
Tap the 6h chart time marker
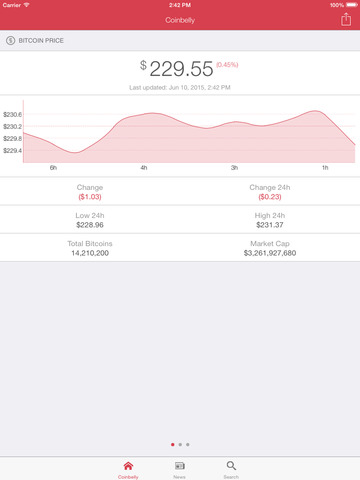click(53, 167)
